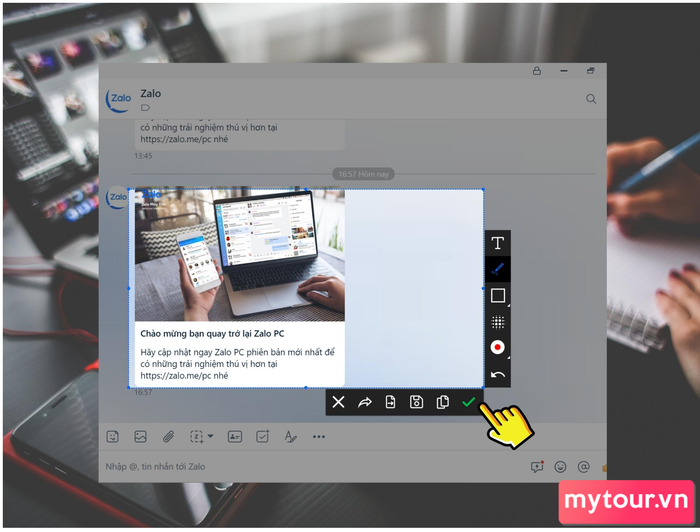Cancel the screenshot with the X icon
This screenshot has width=700, height=532.
pos(338,402)
